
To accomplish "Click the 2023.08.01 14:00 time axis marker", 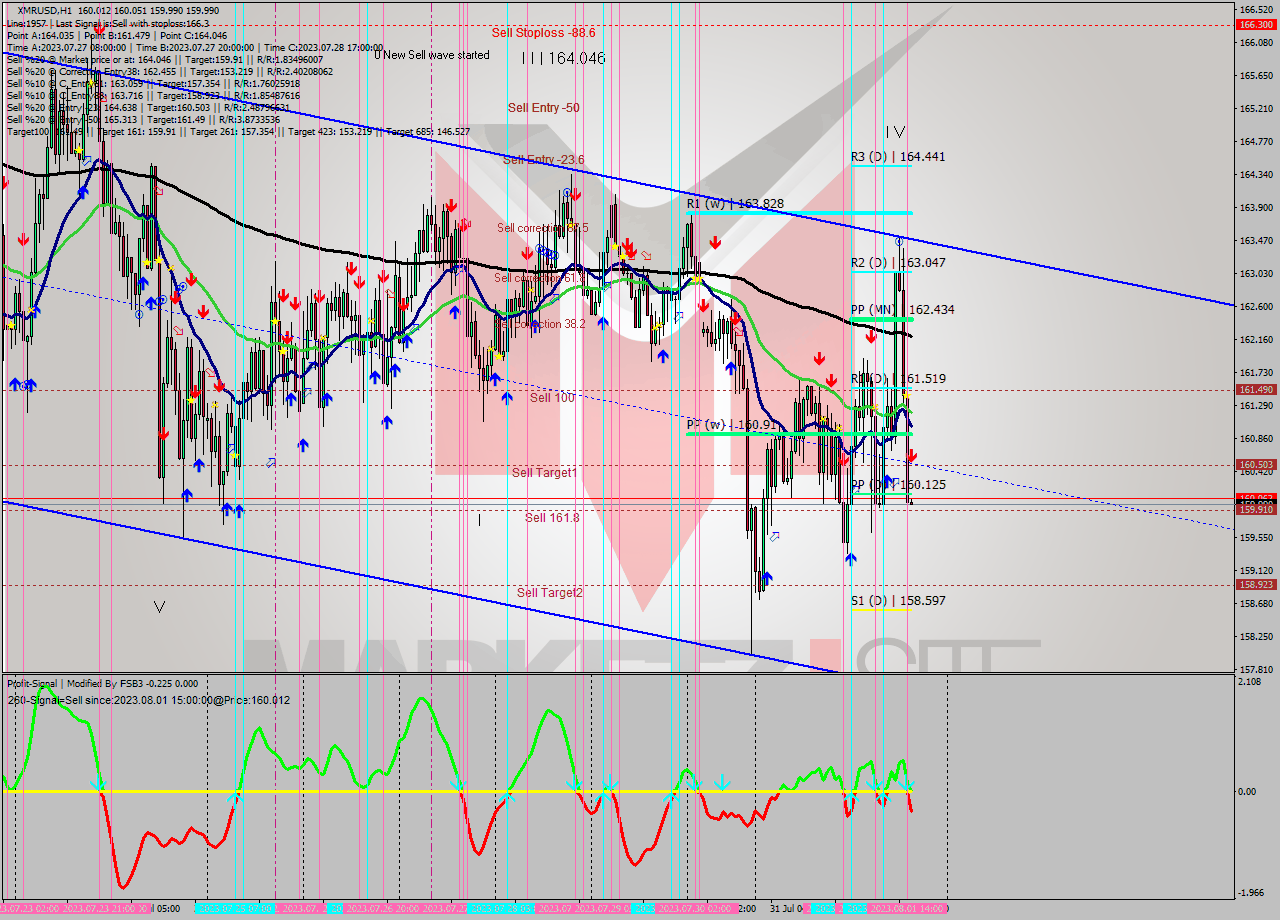I will coord(907,908).
